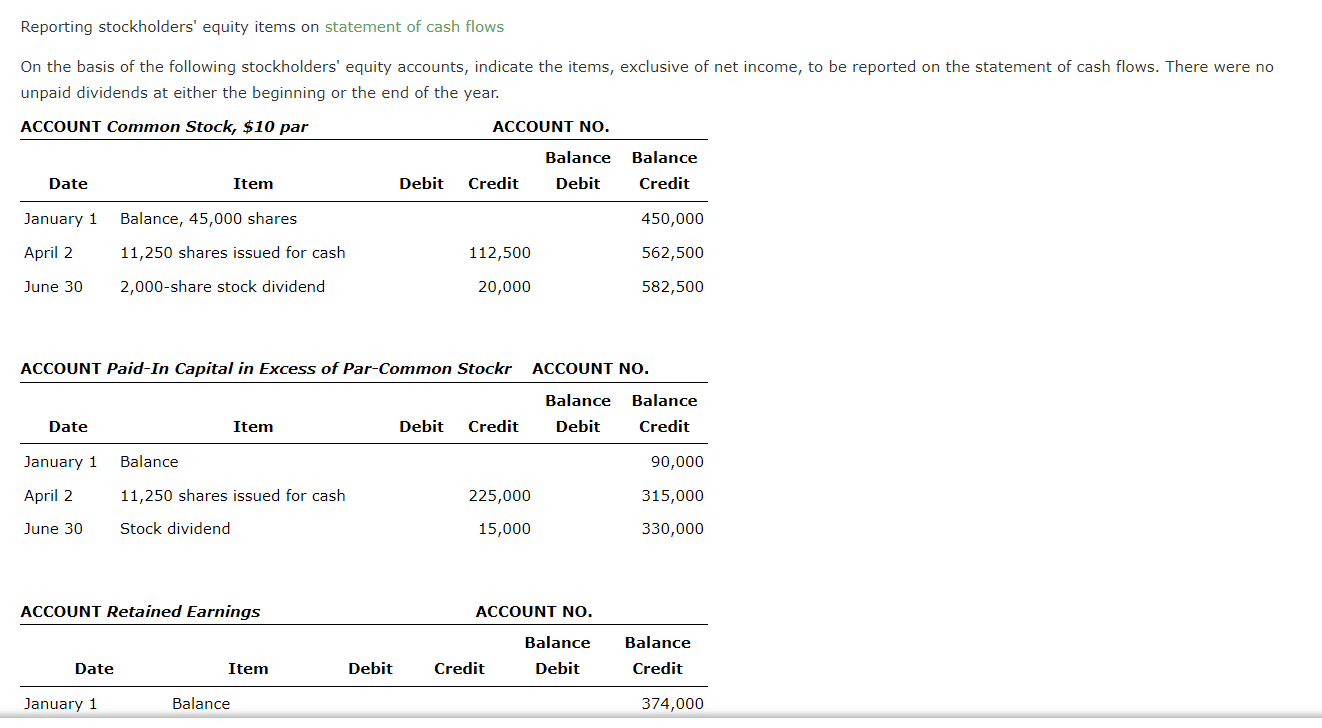Click 'Balance' item in Retained Earnings table

point(201,704)
